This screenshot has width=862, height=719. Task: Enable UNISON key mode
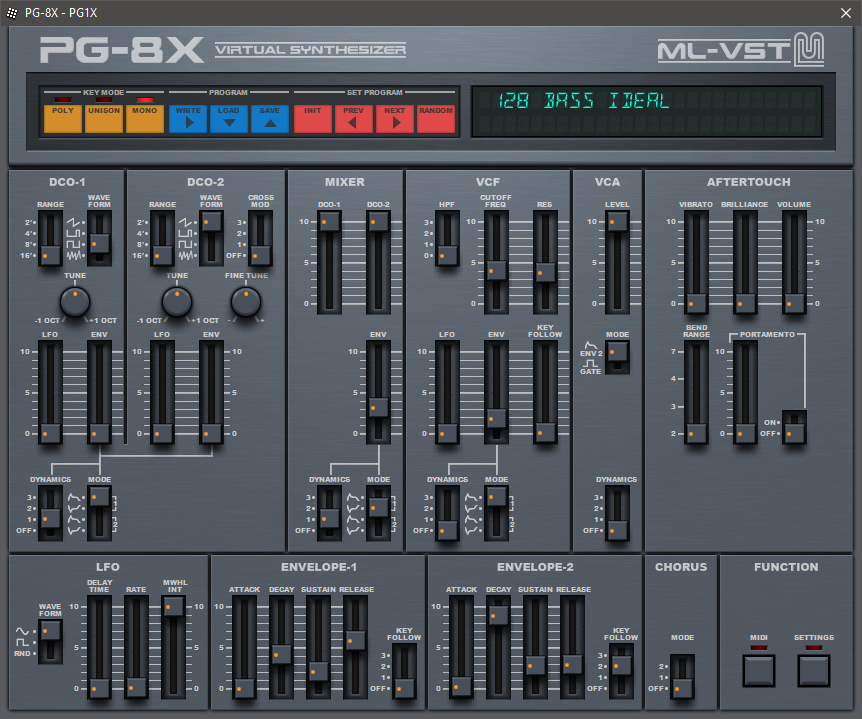pyautogui.click(x=104, y=119)
